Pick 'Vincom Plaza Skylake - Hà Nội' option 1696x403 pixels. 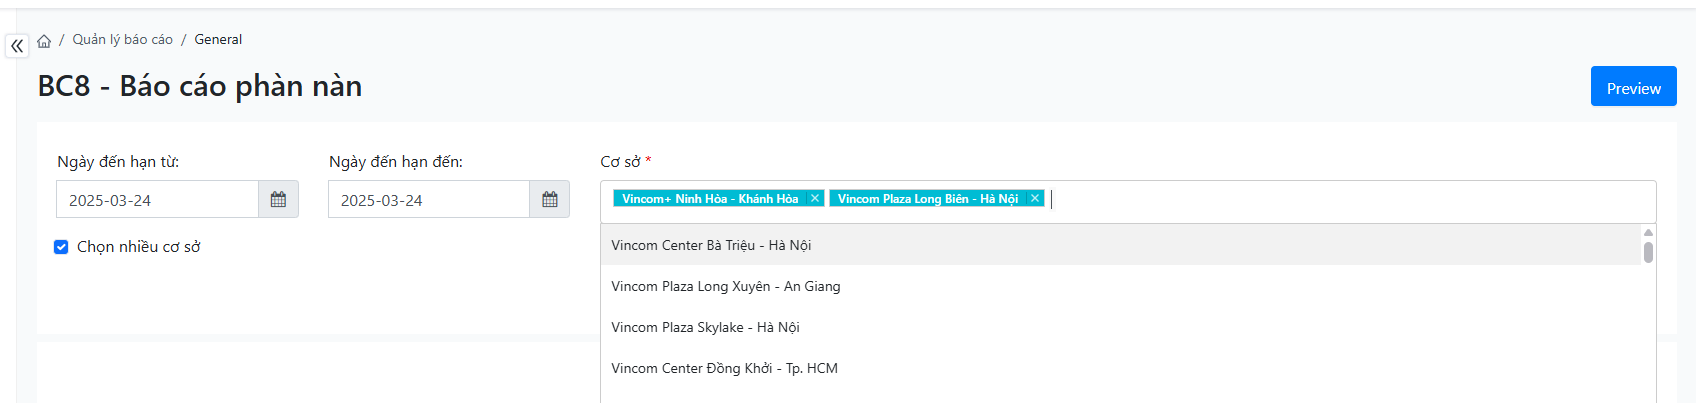click(705, 327)
